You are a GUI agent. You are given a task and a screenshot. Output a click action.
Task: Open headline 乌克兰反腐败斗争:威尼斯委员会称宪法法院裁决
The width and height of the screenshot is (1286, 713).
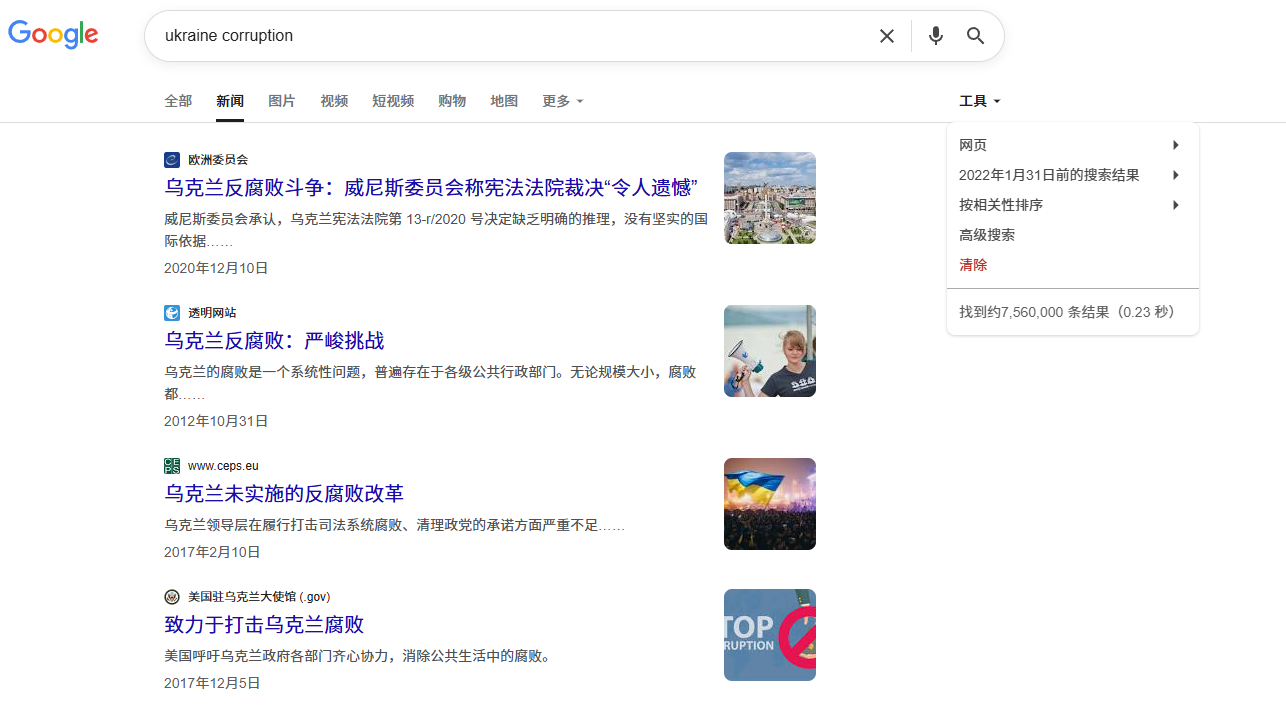pos(431,188)
